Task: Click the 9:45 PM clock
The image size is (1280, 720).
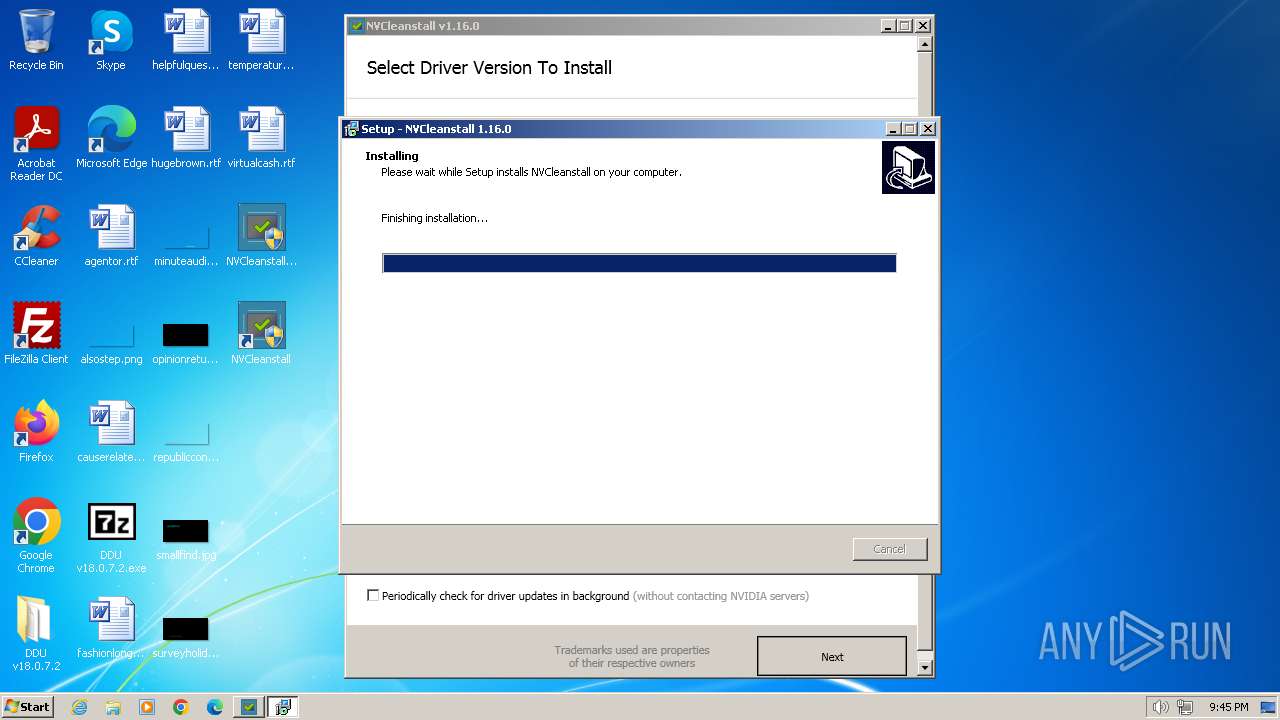Action: [x=1228, y=707]
